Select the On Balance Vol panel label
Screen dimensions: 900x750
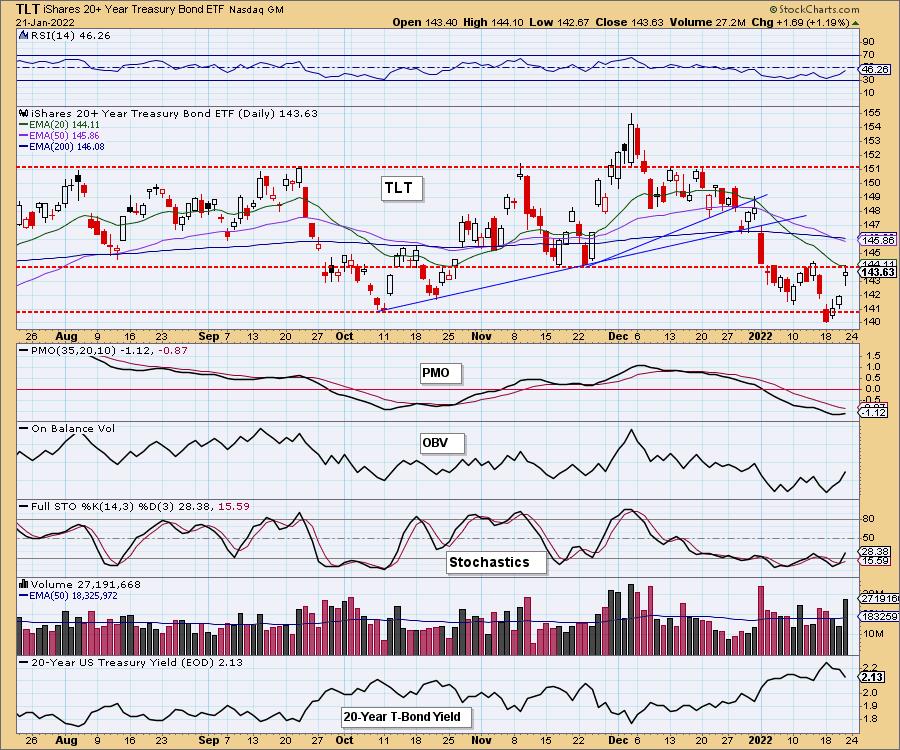tap(67, 428)
